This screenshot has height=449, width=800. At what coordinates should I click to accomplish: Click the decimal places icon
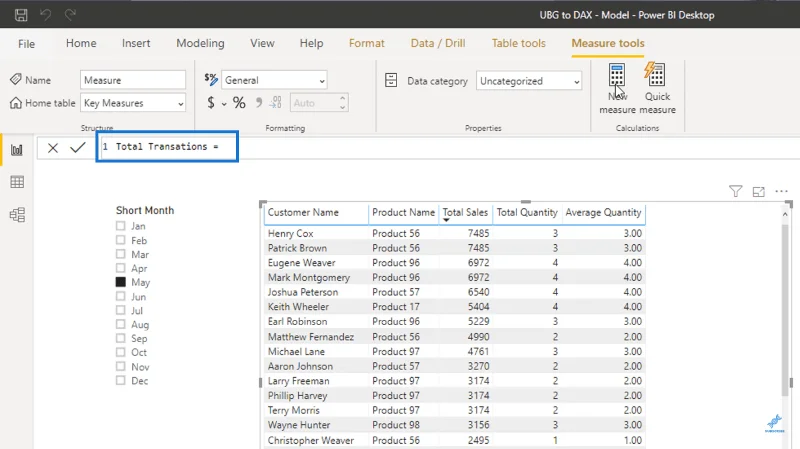click(x=276, y=103)
